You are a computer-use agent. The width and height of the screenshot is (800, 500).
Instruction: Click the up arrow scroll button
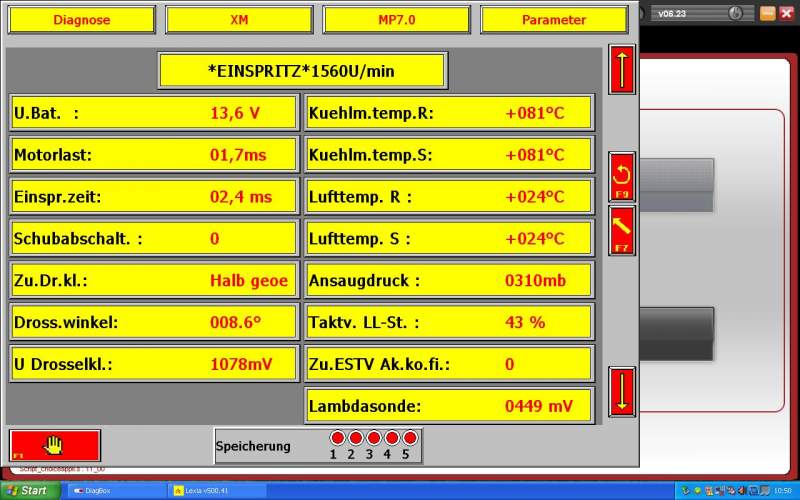[622, 69]
